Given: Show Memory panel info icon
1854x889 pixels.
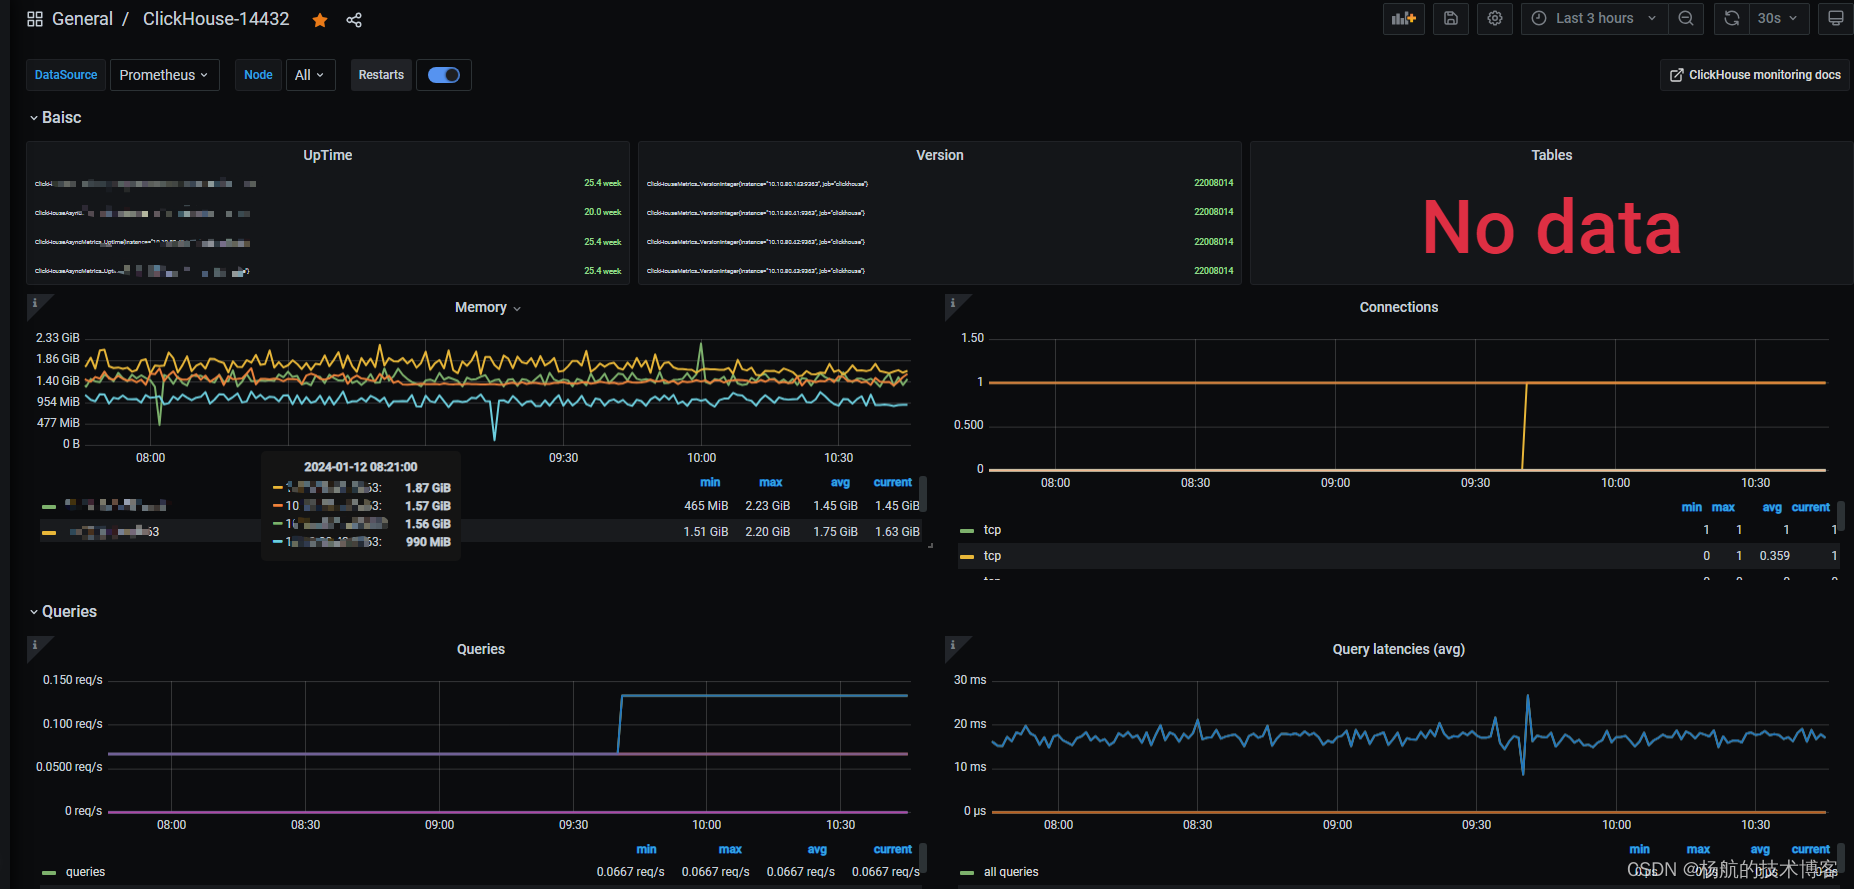Looking at the screenshot, I should (x=35, y=303).
